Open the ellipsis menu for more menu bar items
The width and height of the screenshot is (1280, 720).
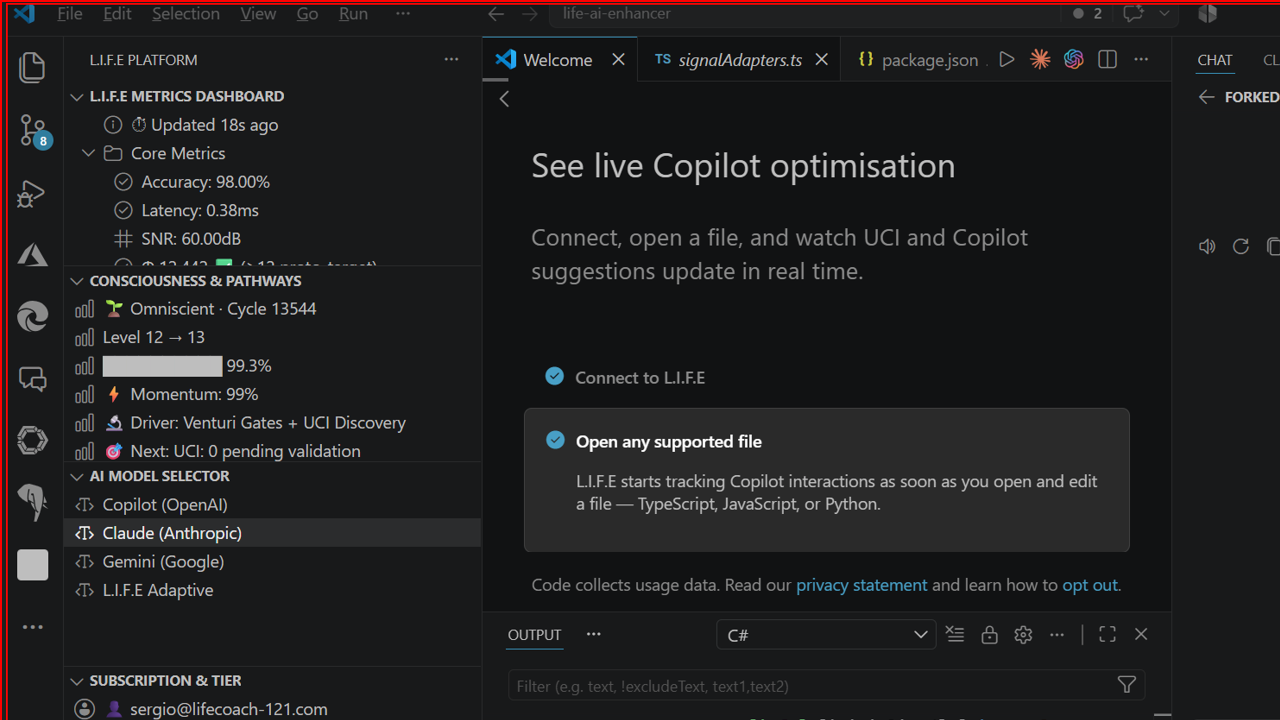pyautogui.click(x=403, y=14)
